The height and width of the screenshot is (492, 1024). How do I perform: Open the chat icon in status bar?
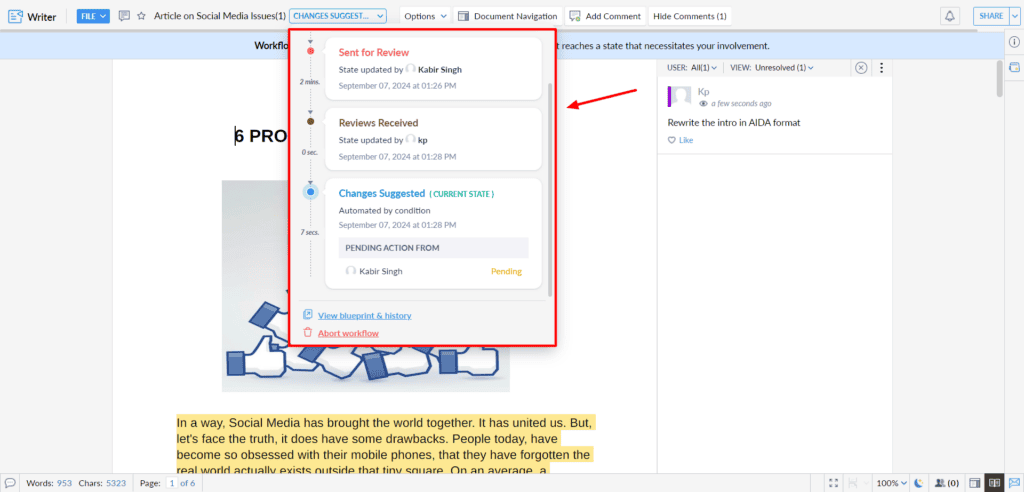[x=10, y=483]
